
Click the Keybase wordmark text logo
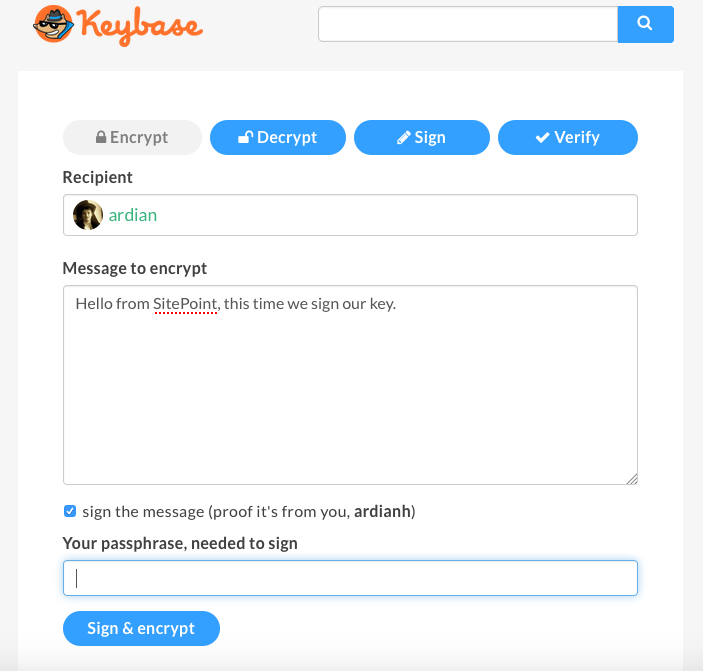[x=140, y=26]
